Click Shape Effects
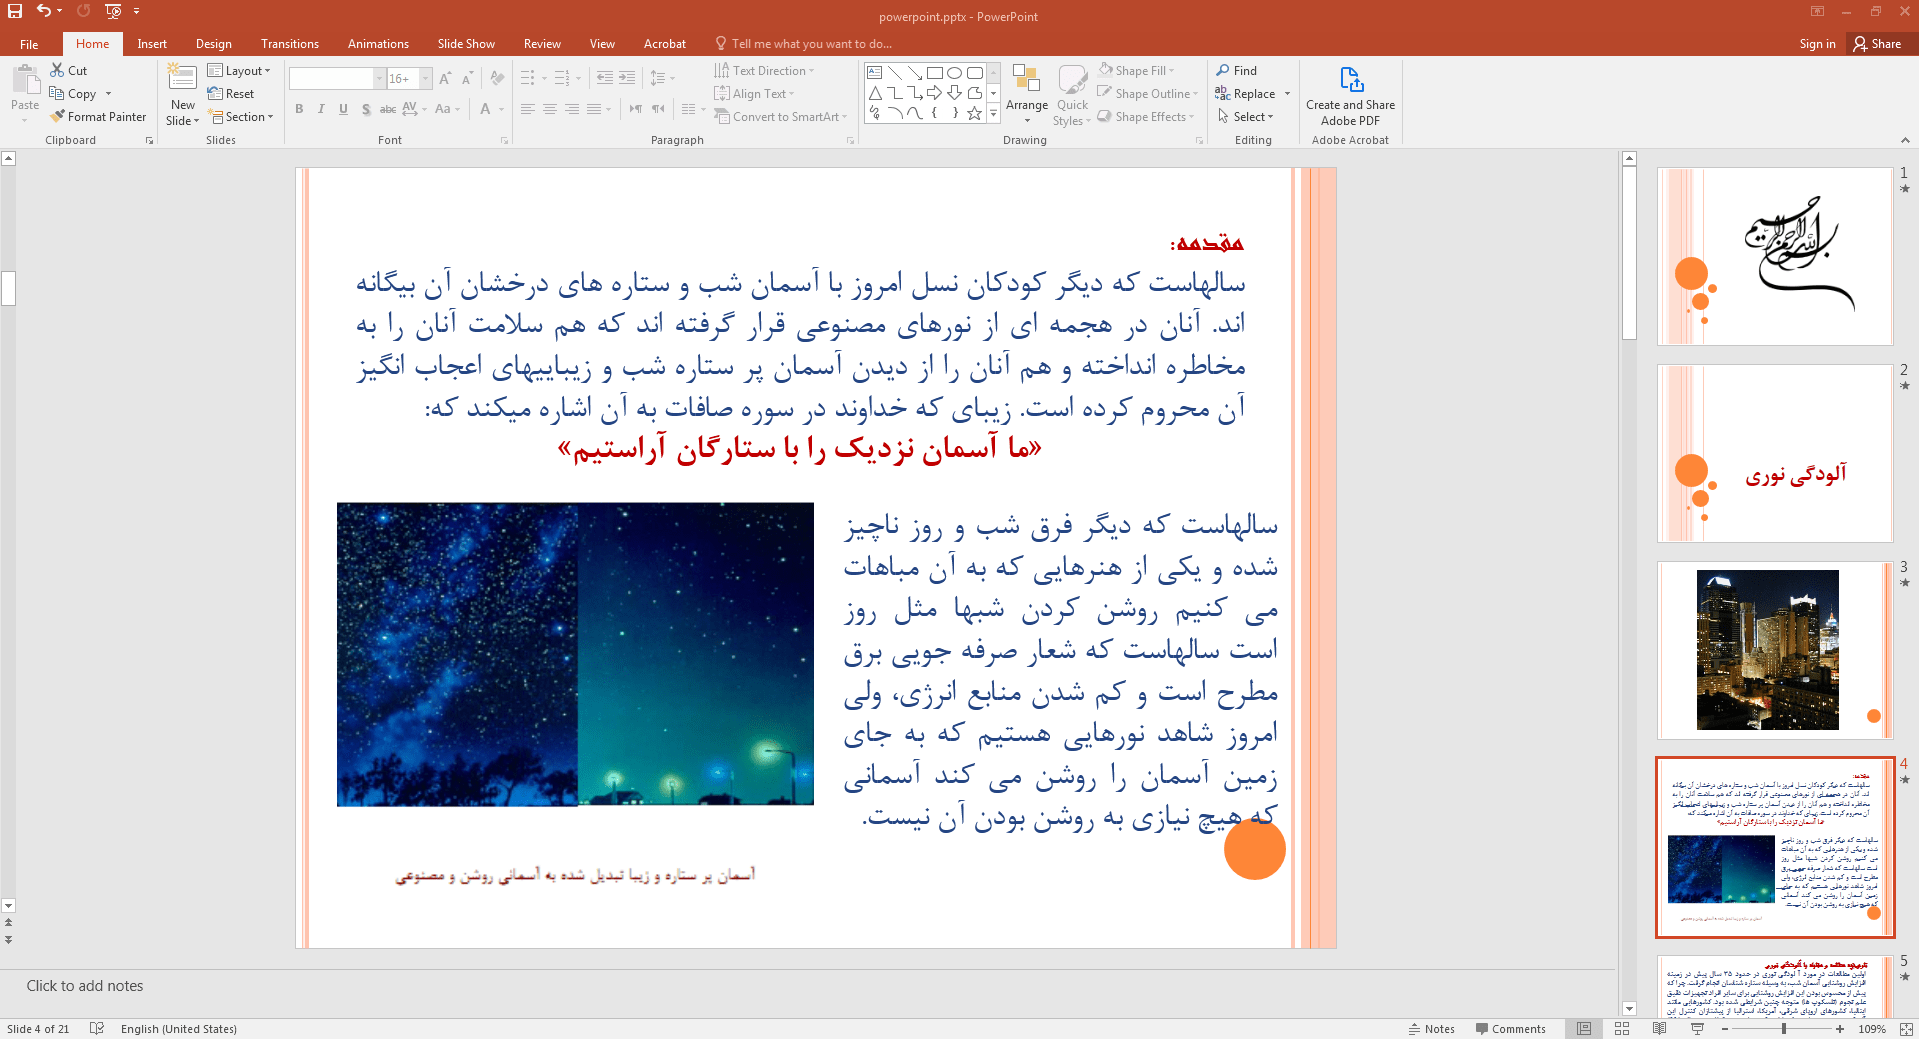 coord(1146,116)
